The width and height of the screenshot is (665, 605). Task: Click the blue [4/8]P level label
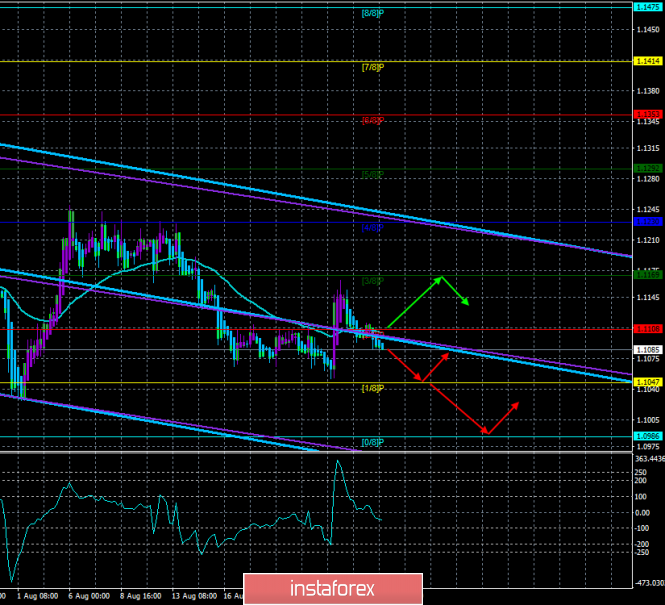tap(373, 227)
